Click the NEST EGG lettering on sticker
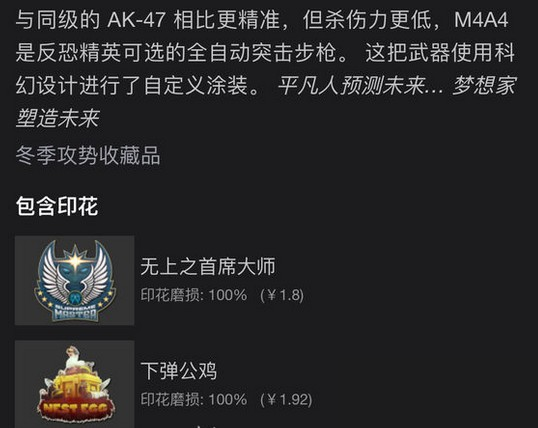This screenshot has height=428, width=538. pos(73,409)
